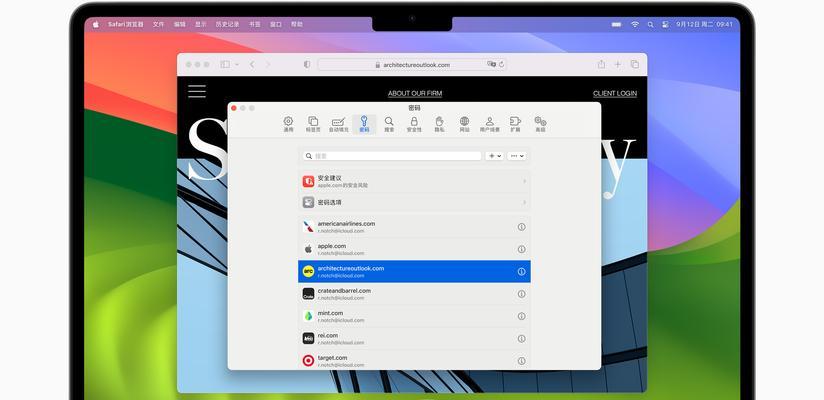Toggle the Safari sidebar

(225, 64)
